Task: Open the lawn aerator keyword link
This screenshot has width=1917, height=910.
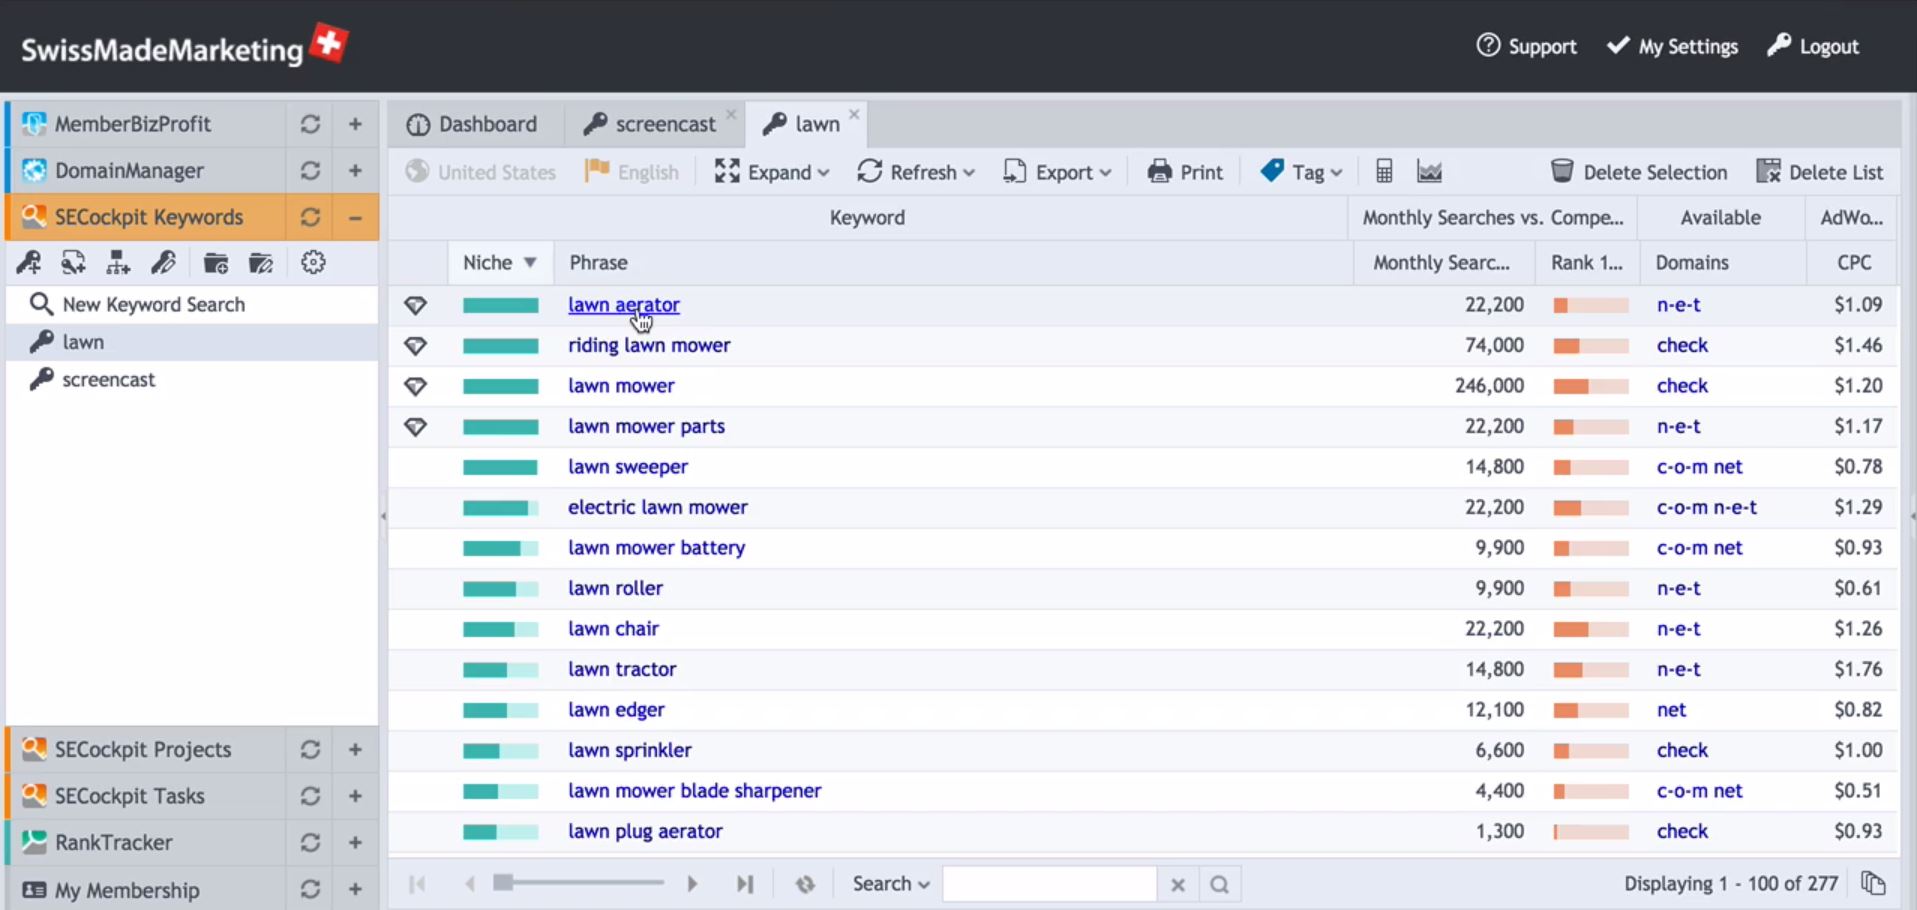Action: coord(624,305)
